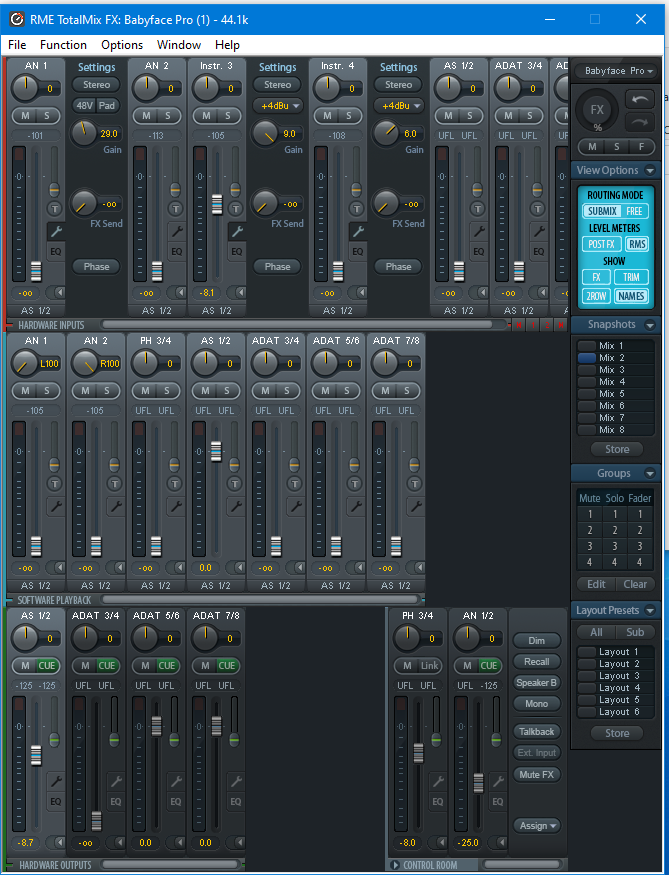Click the red 2 icon in Hardware Inputs bar

pos(547,325)
